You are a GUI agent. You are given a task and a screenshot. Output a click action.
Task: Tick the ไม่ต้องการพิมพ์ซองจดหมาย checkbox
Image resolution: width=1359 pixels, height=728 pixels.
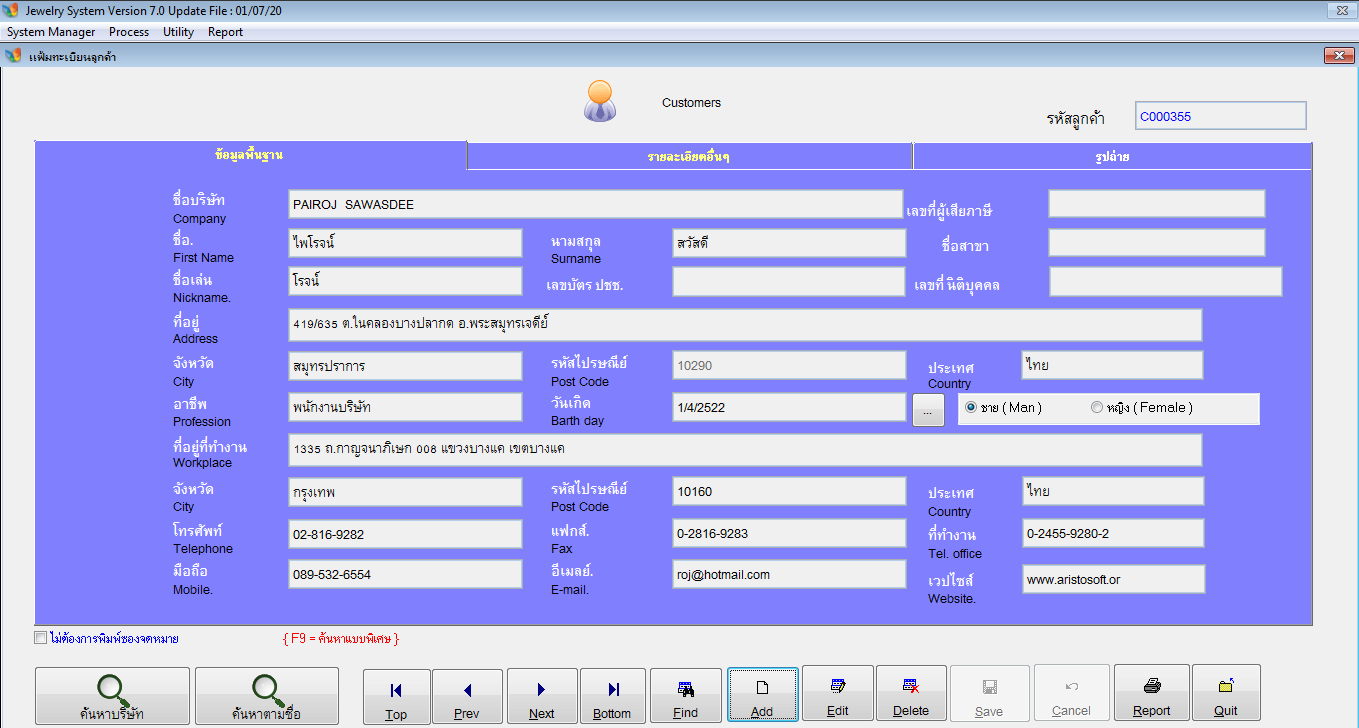tap(41, 638)
